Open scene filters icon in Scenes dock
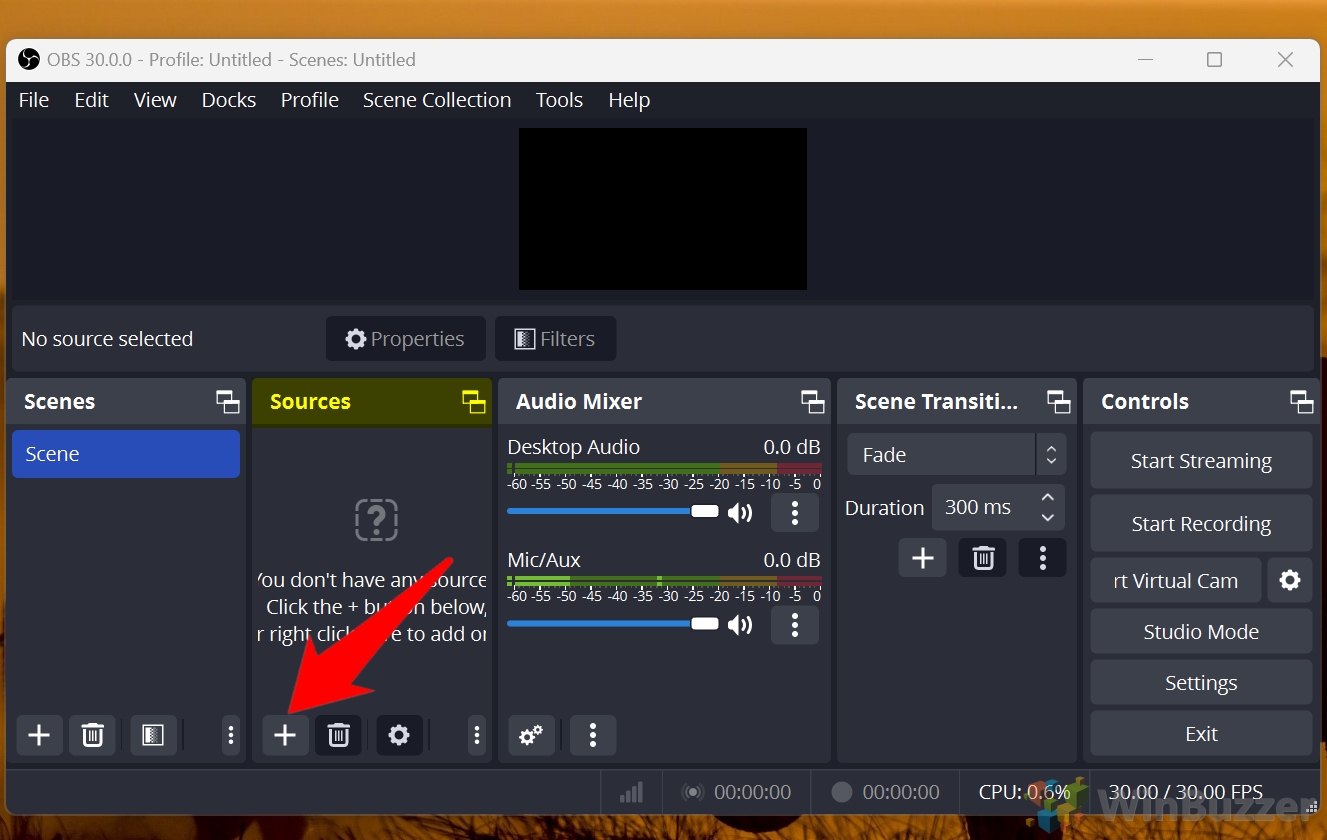The height and width of the screenshot is (840, 1327). (x=152, y=736)
